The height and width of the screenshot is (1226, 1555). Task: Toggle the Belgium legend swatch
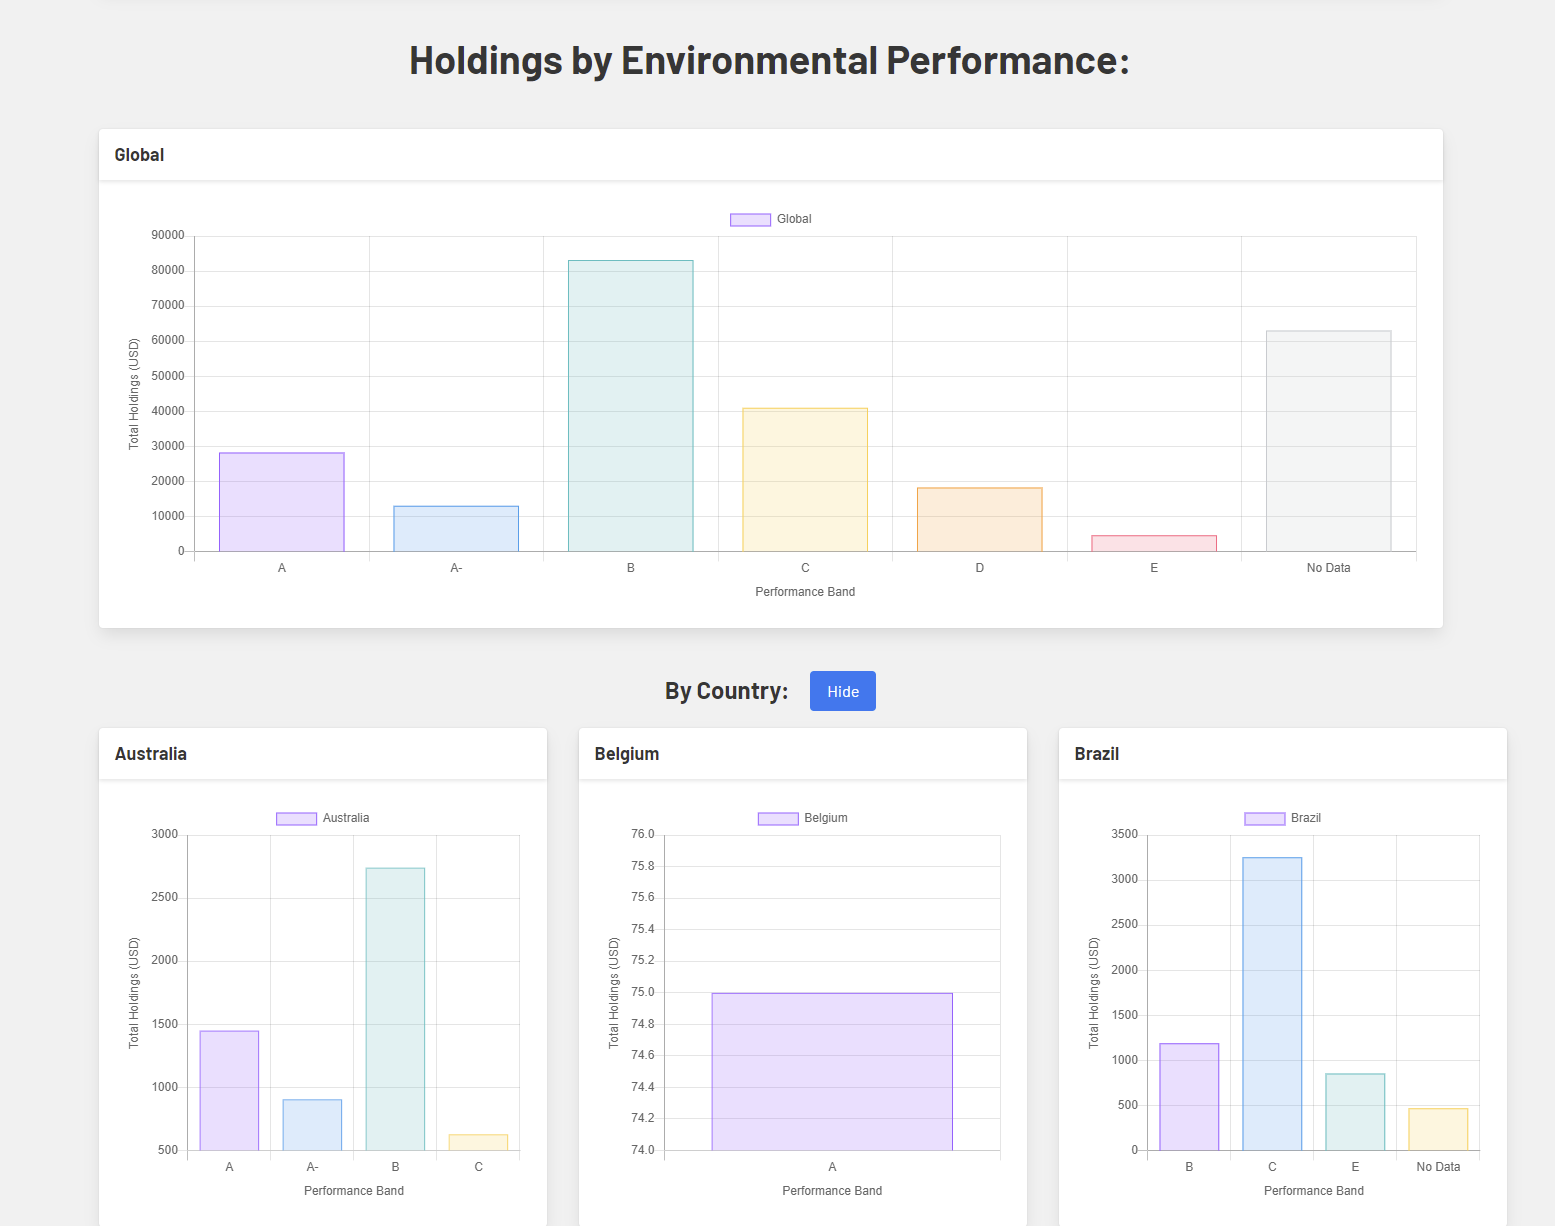[778, 819]
